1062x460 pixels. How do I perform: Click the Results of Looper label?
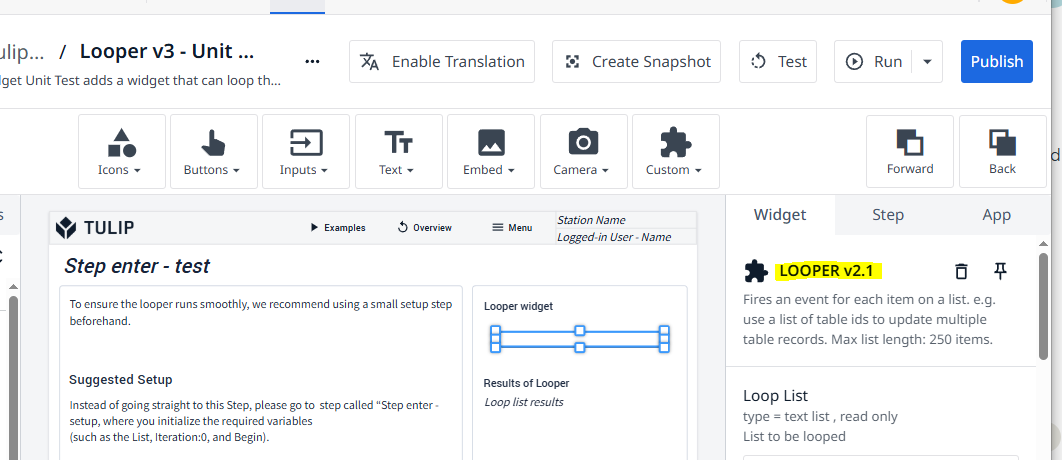pyautogui.click(x=526, y=383)
